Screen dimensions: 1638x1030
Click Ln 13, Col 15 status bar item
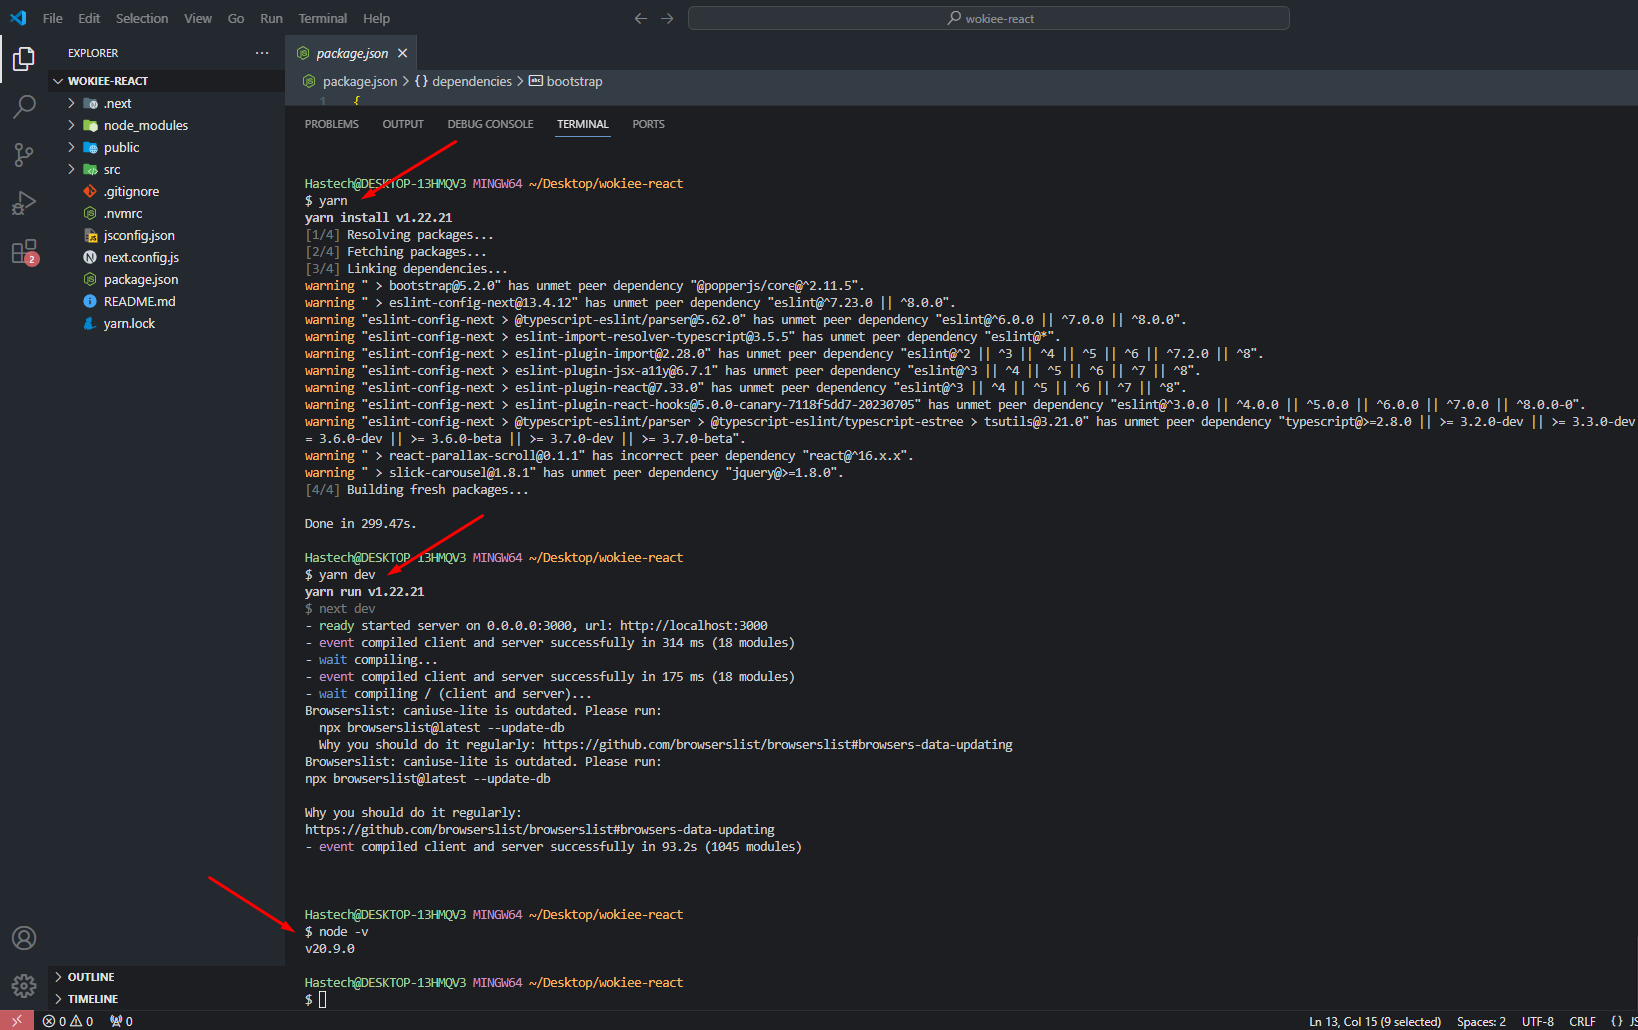click(x=1375, y=1021)
